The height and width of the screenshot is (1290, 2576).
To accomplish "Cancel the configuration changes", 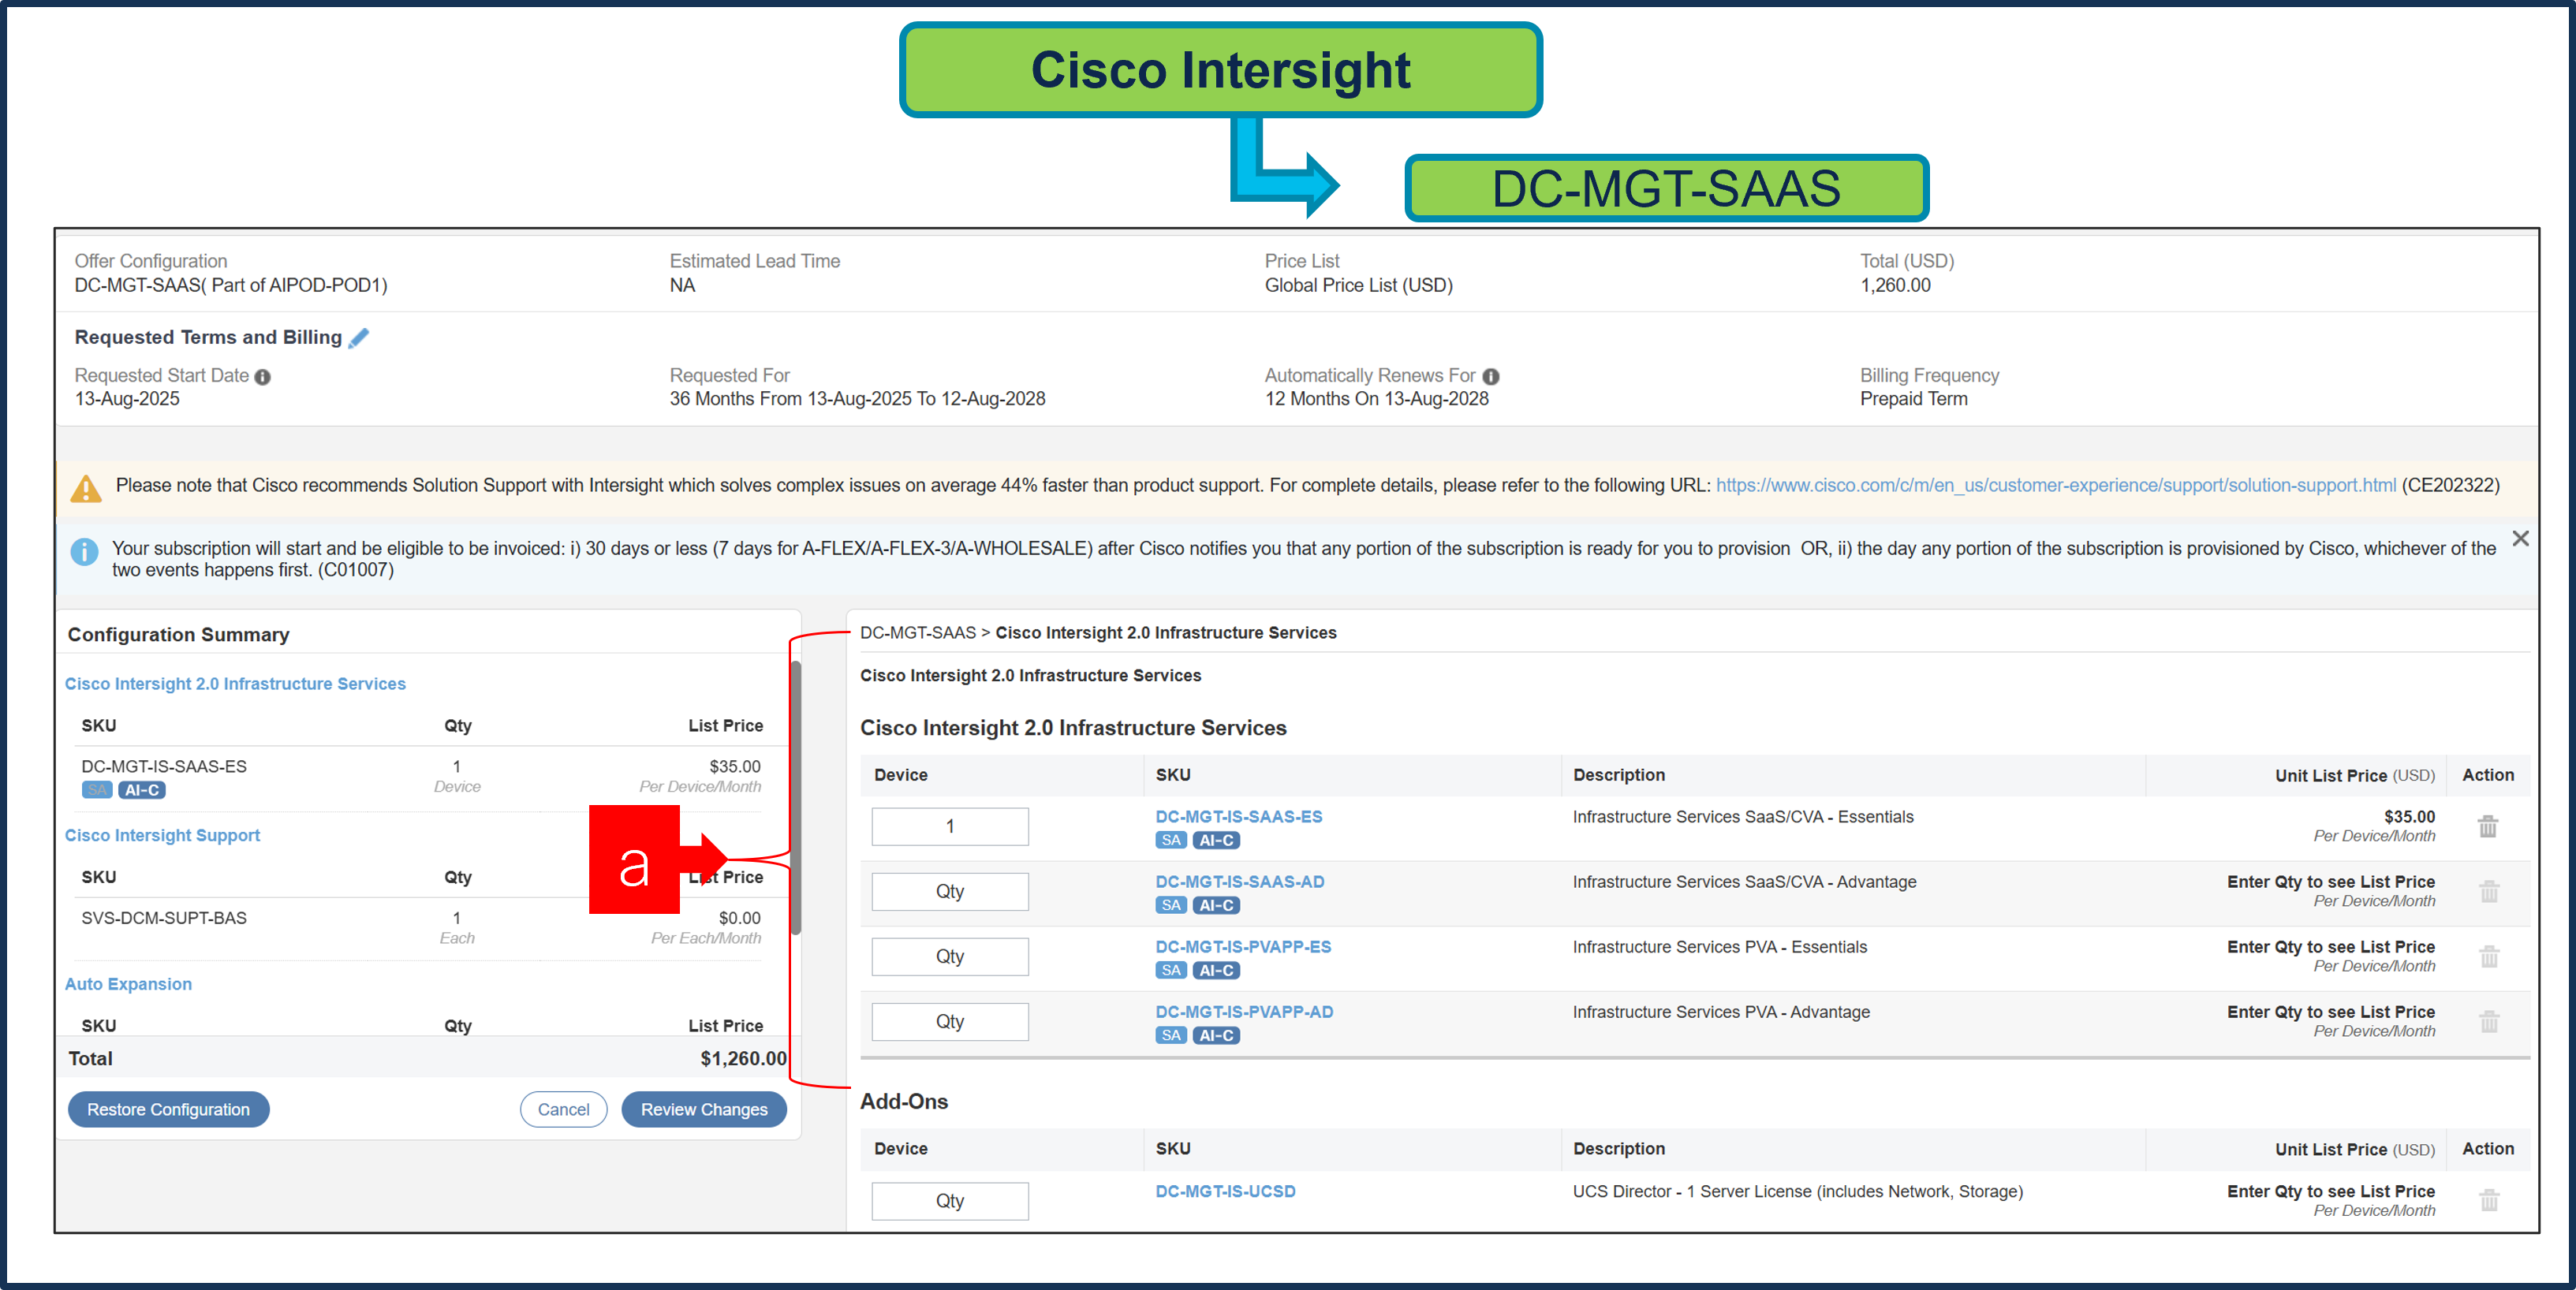I will (x=563, y=1109).
